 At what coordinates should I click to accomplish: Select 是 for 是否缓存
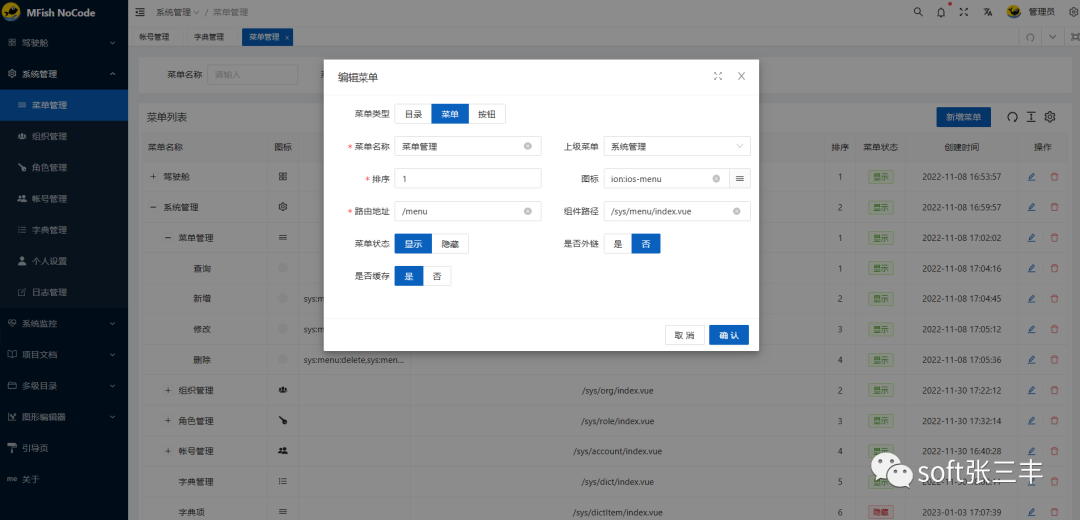pos(409,276)
